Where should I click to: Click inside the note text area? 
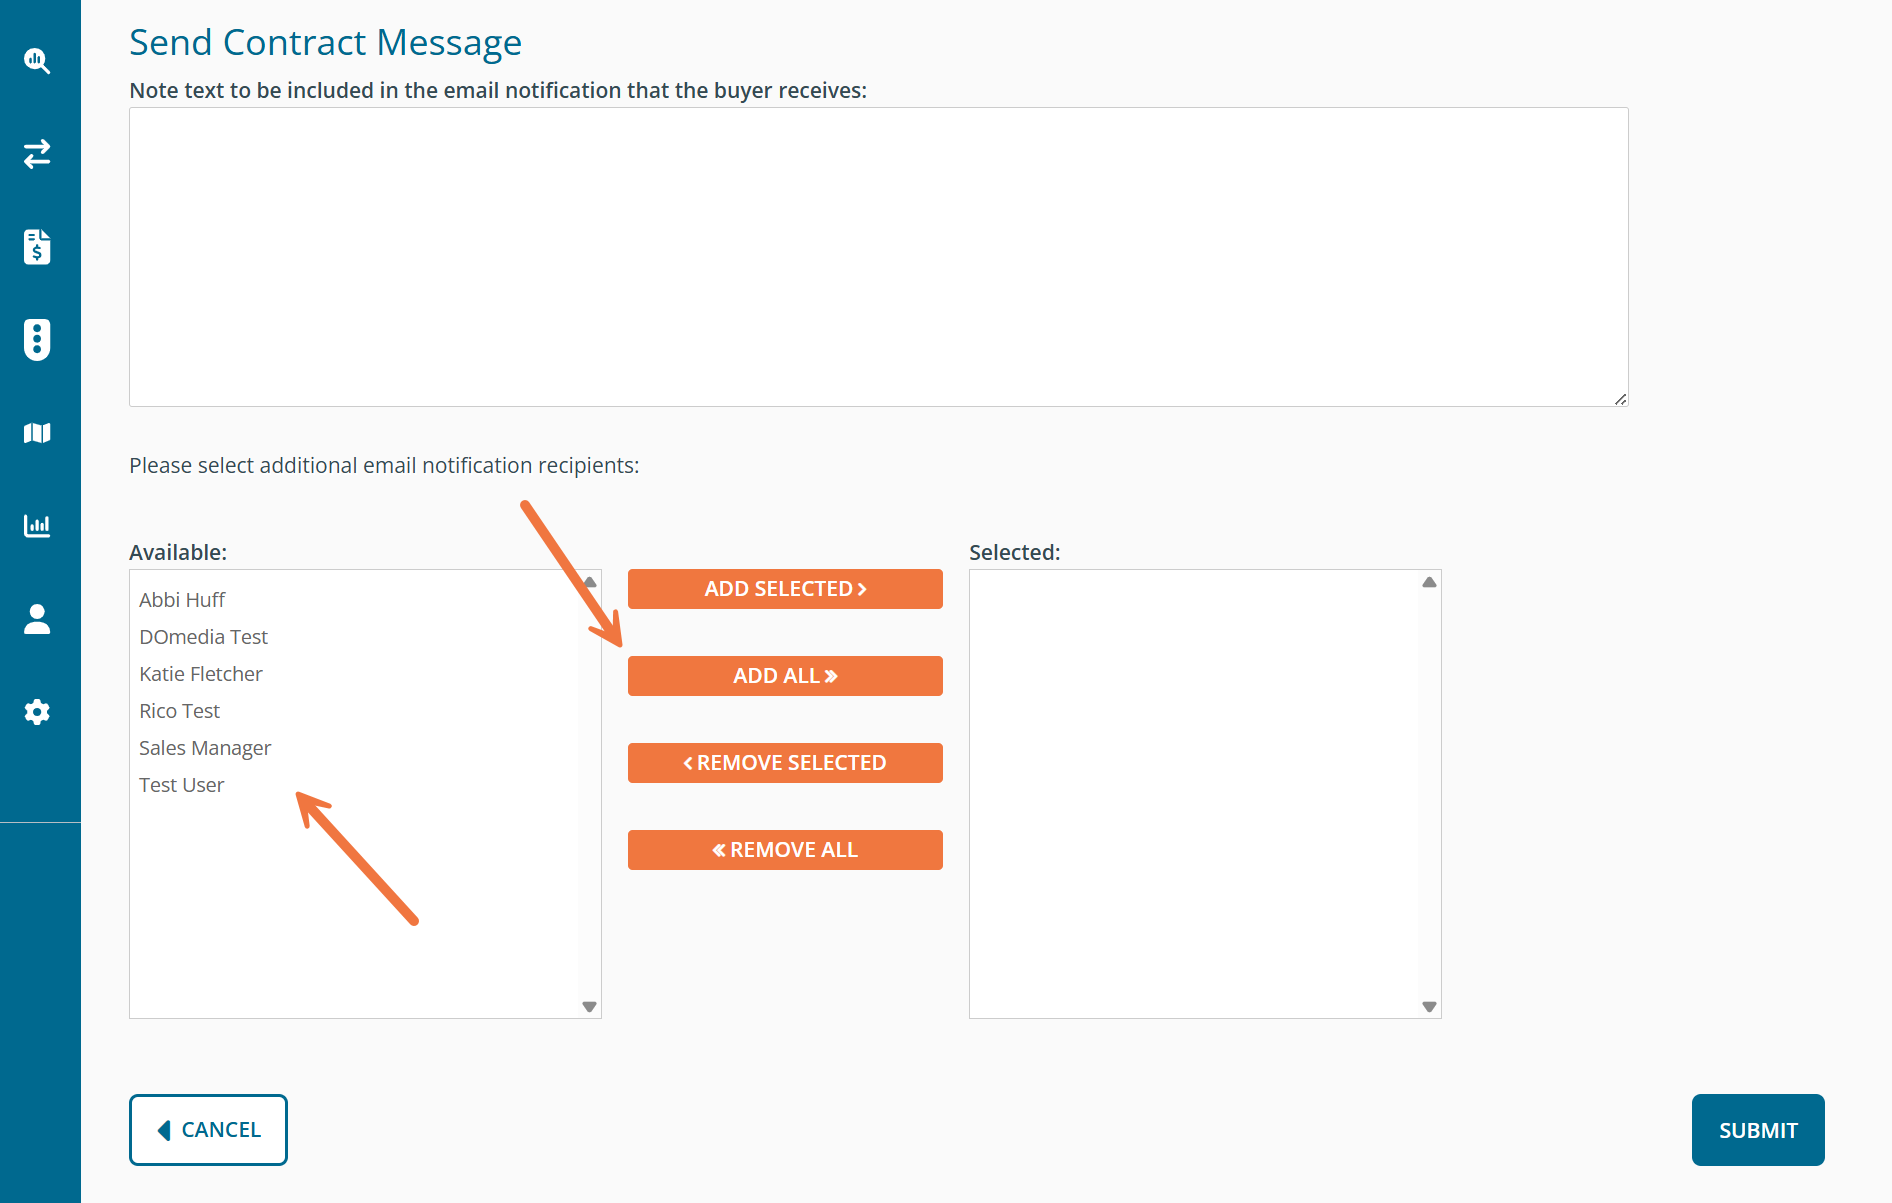click(878, 257)
